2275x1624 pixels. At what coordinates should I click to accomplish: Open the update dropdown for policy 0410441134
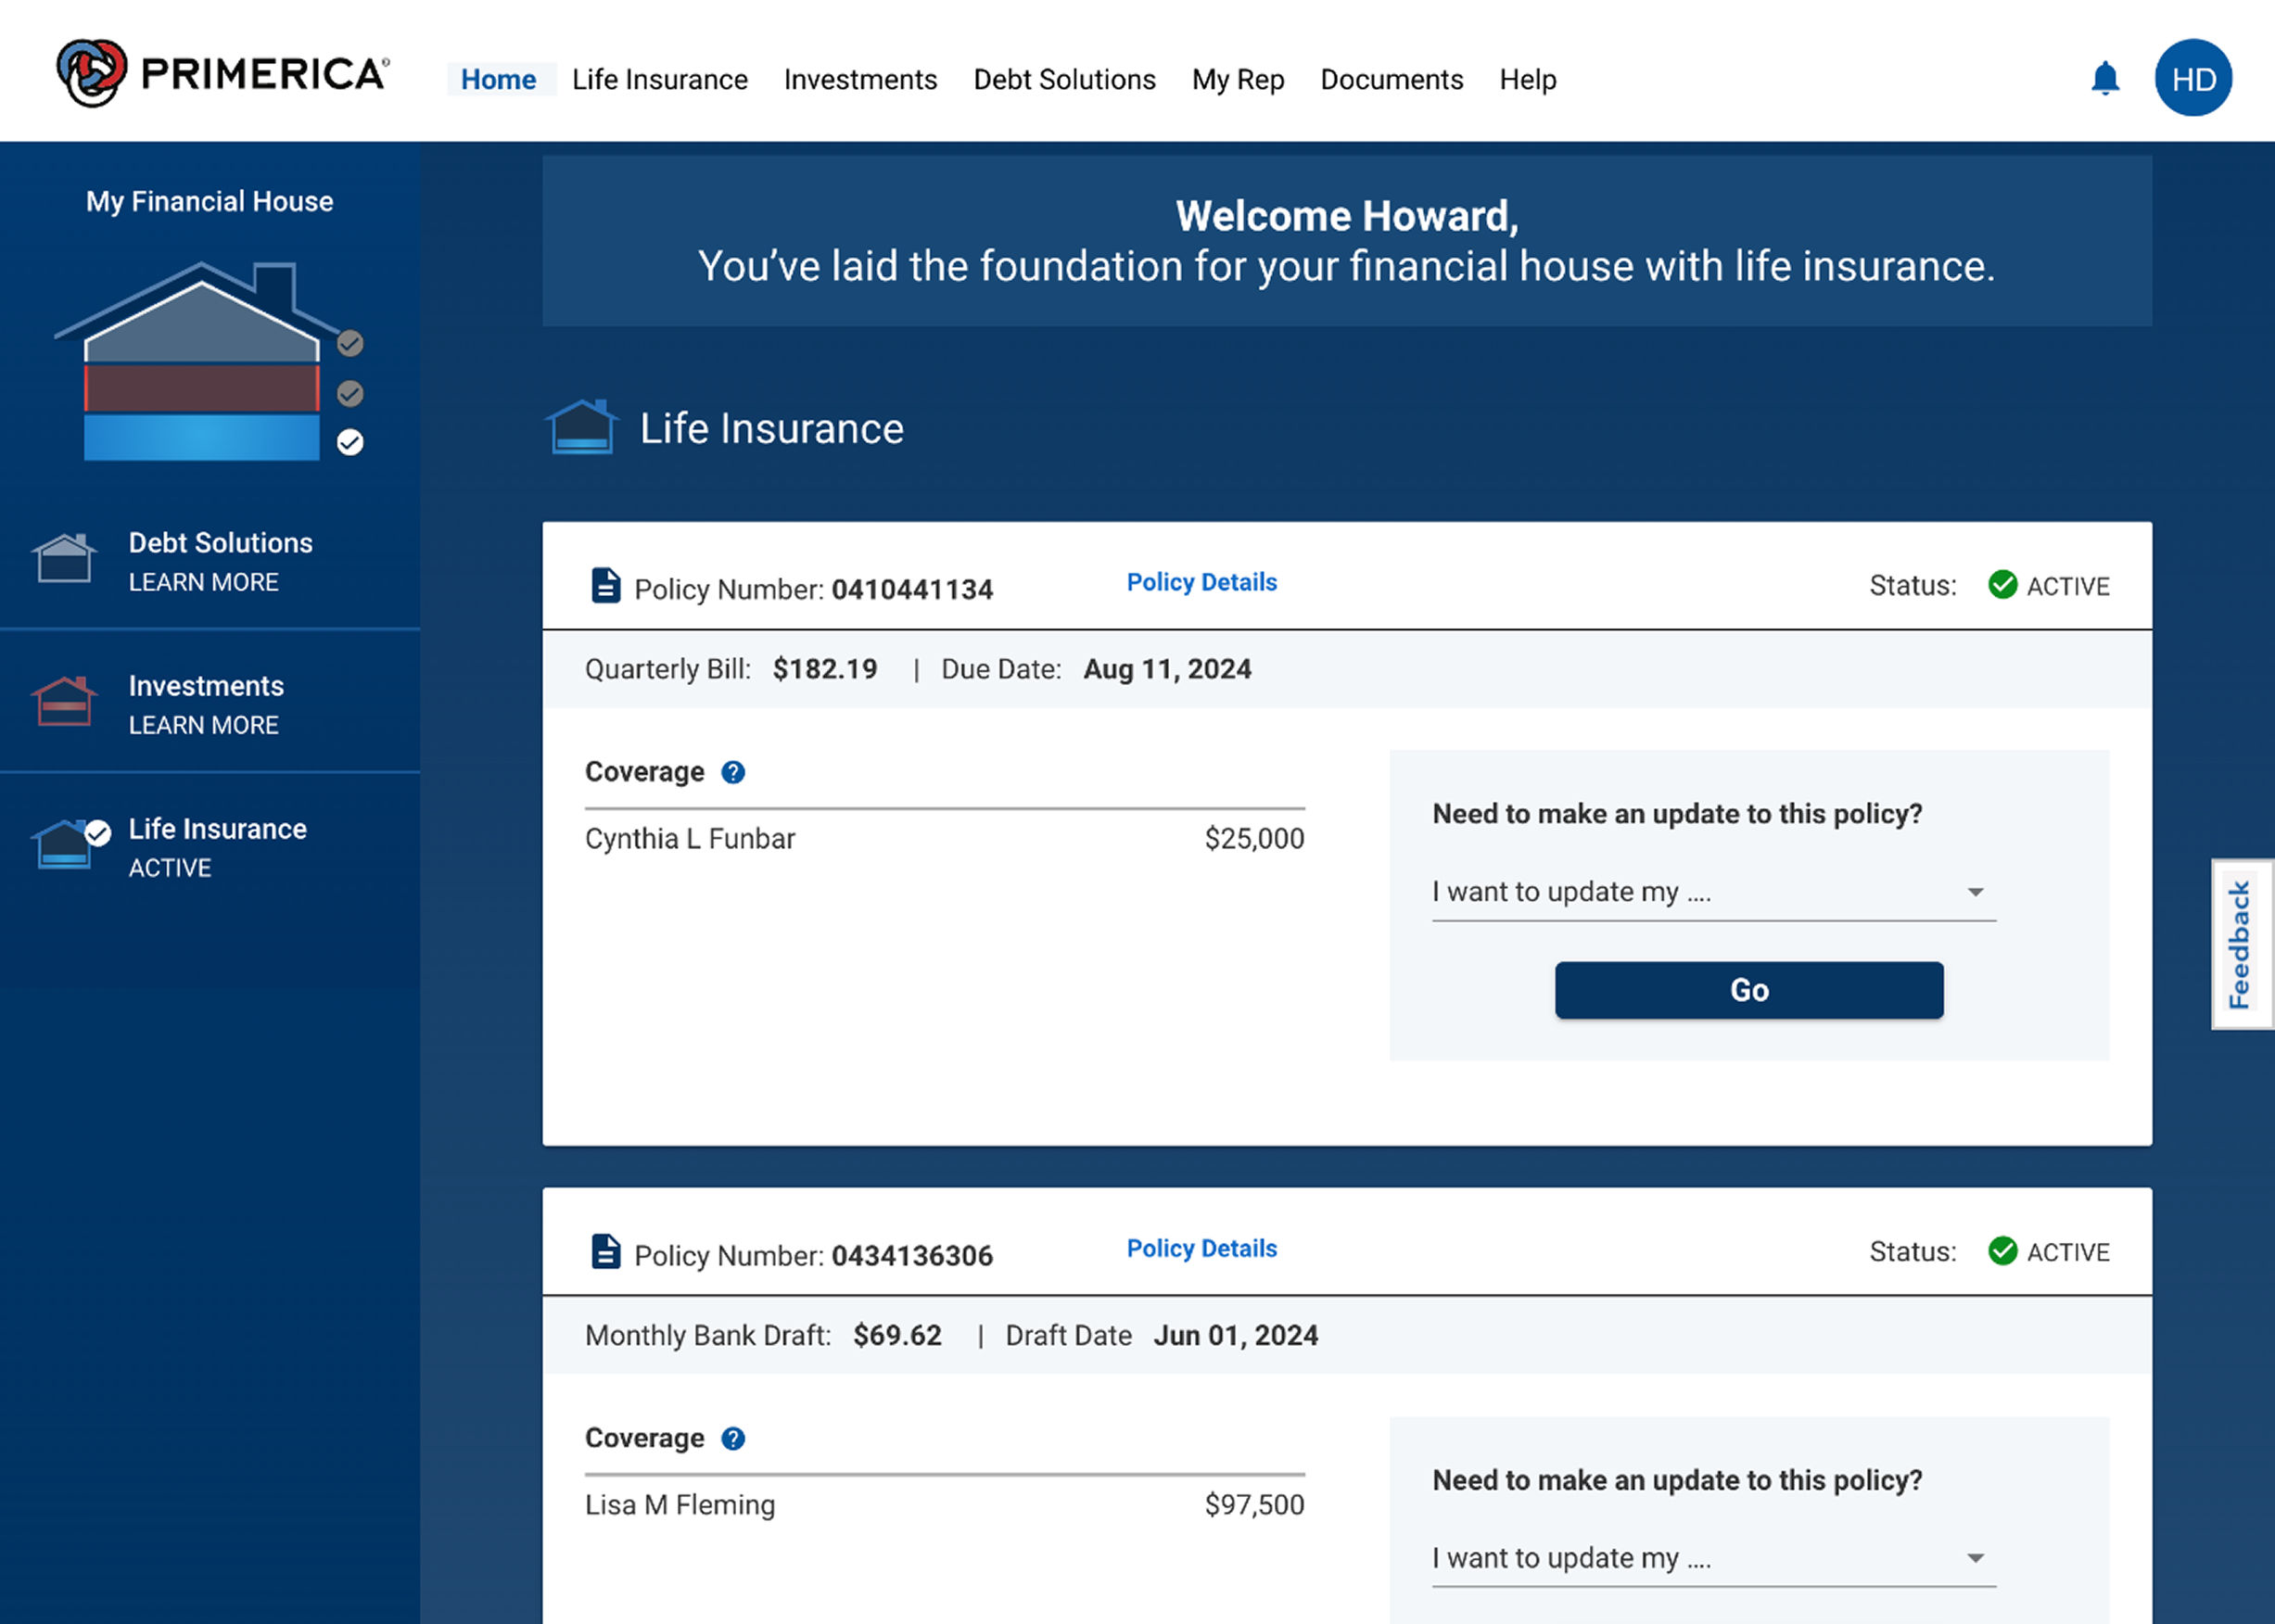pyautogui.click(x=1713, y=892)
